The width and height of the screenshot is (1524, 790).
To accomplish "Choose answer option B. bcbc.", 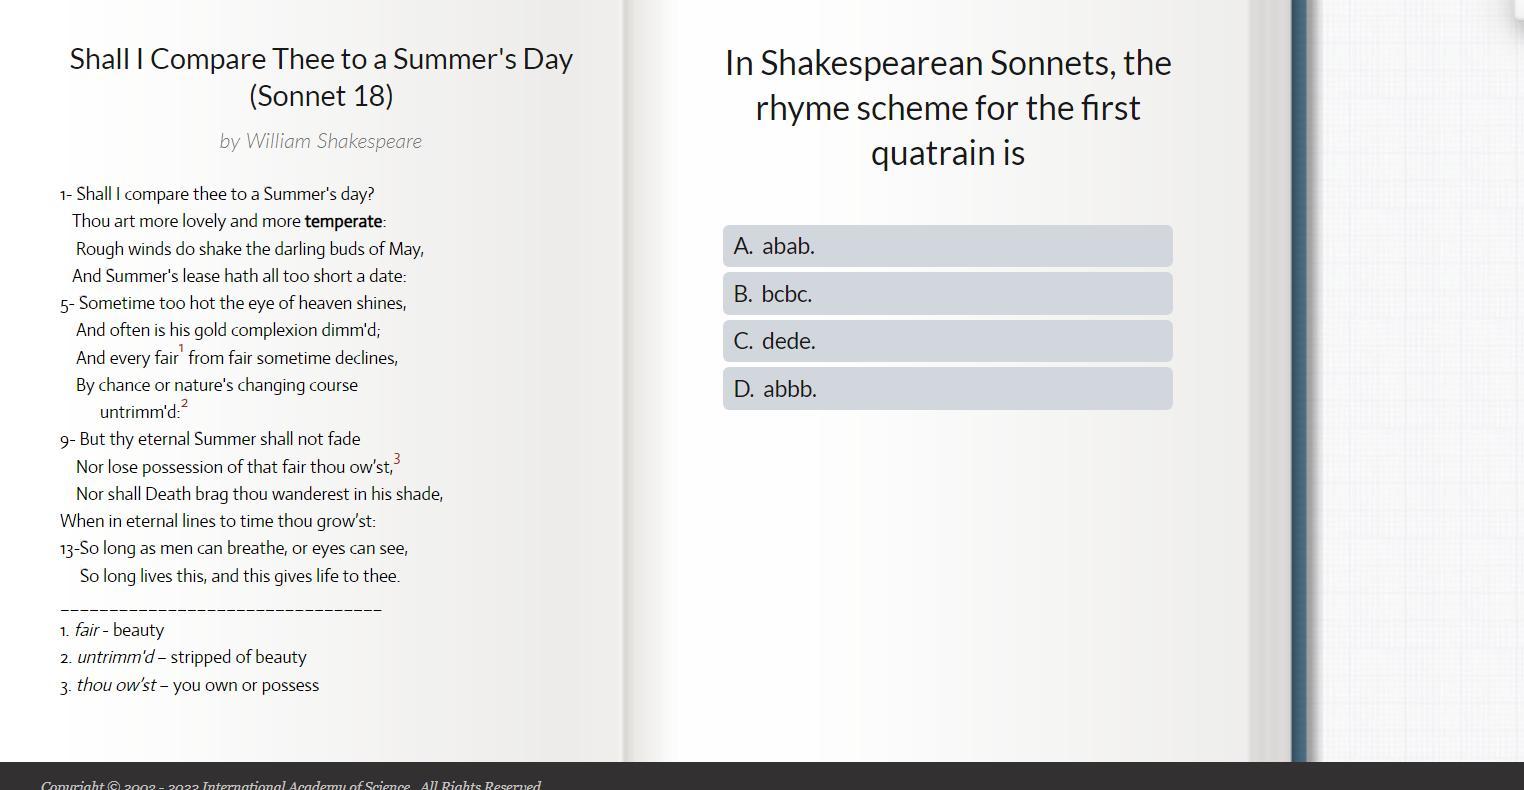I will [x=946, y=294].
